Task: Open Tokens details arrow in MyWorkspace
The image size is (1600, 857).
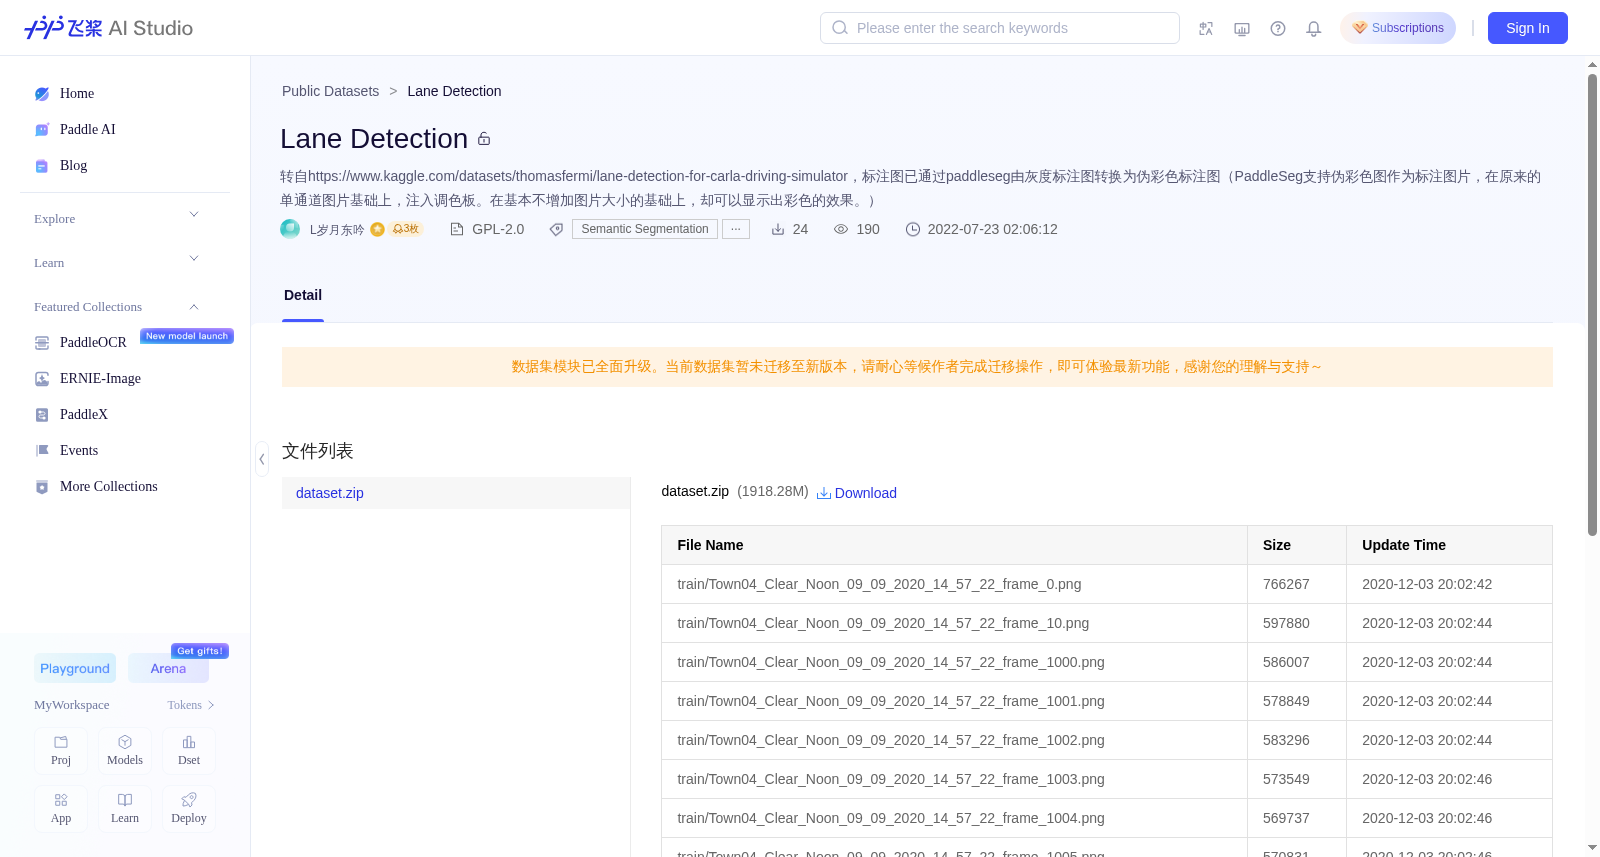Action: pyautogui.click(x=211, y=705)
